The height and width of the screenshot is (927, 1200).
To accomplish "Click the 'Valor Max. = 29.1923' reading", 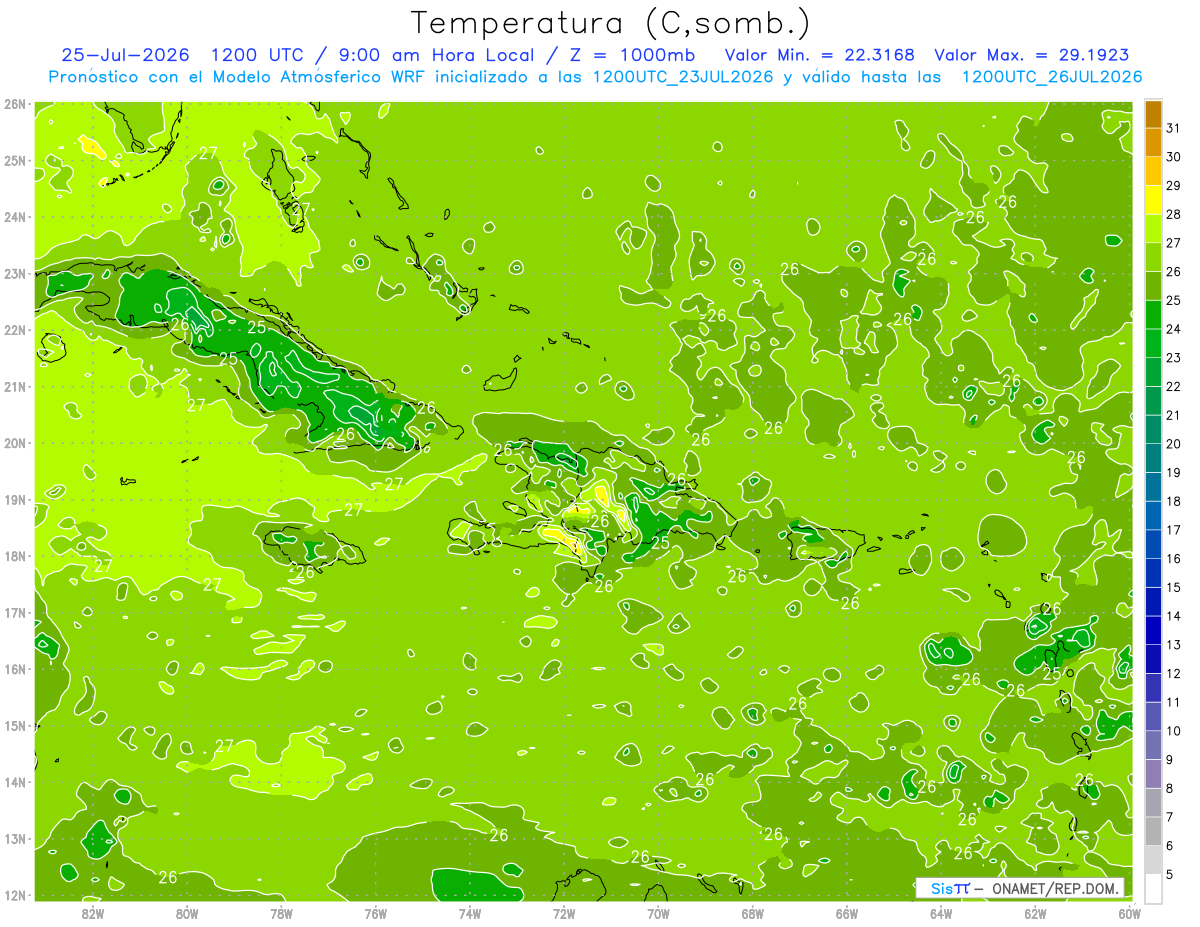I will coord(1032,54).
